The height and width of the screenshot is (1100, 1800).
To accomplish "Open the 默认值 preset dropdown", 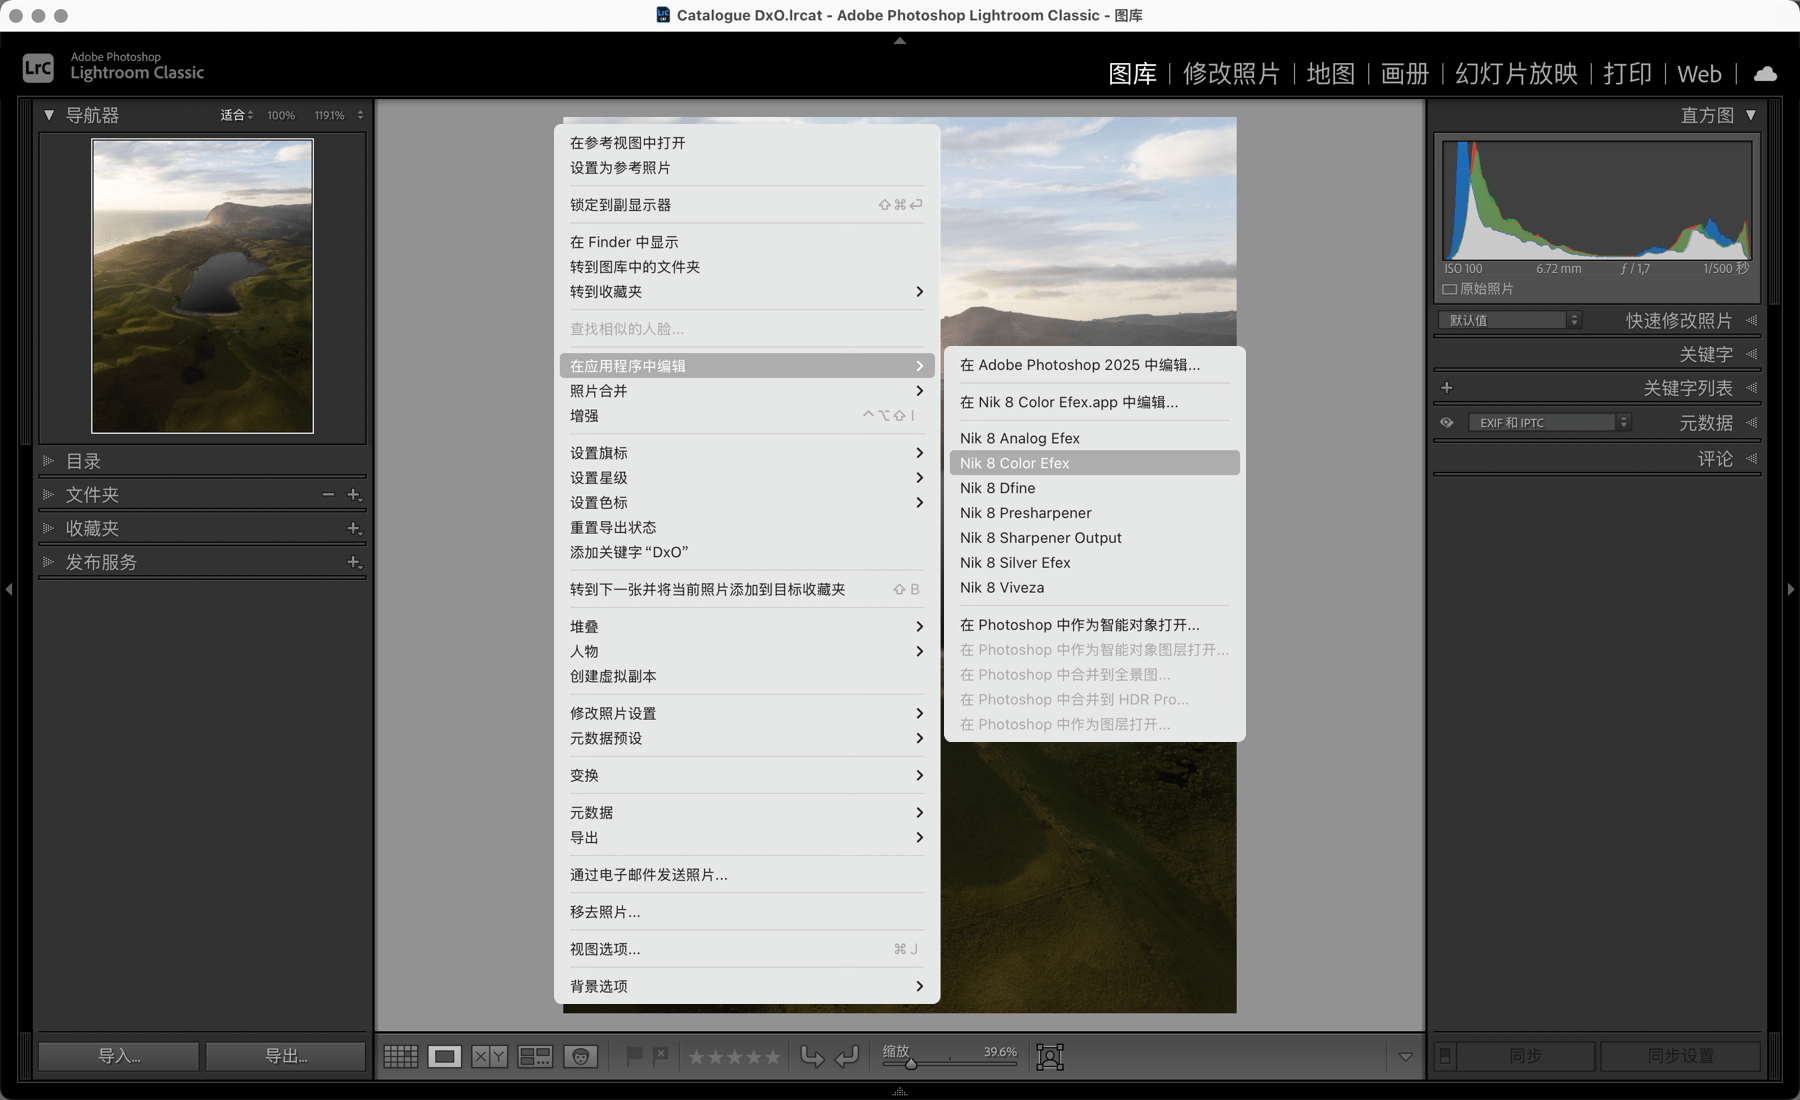I will tap(1510, 320).
